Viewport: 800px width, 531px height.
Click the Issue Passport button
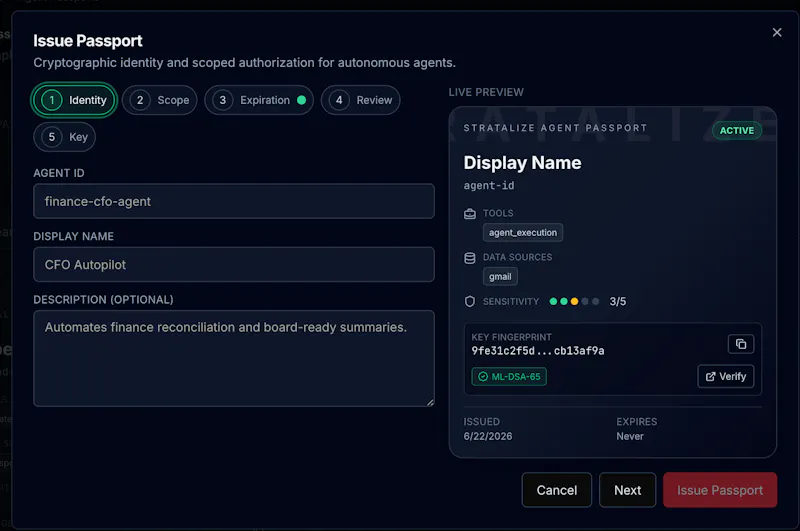click(x=720, y=490)
